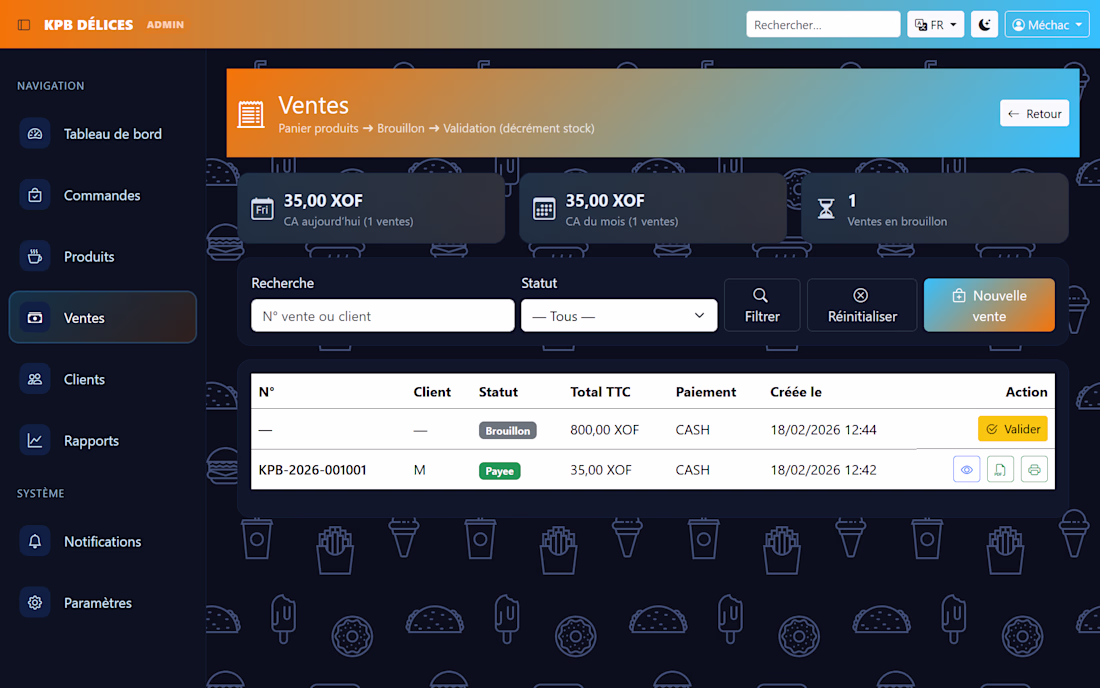The width and height of the screenshot is (1100, 688).
Task: Click the 35,00 XOF table total
Action: coord(601,470)
